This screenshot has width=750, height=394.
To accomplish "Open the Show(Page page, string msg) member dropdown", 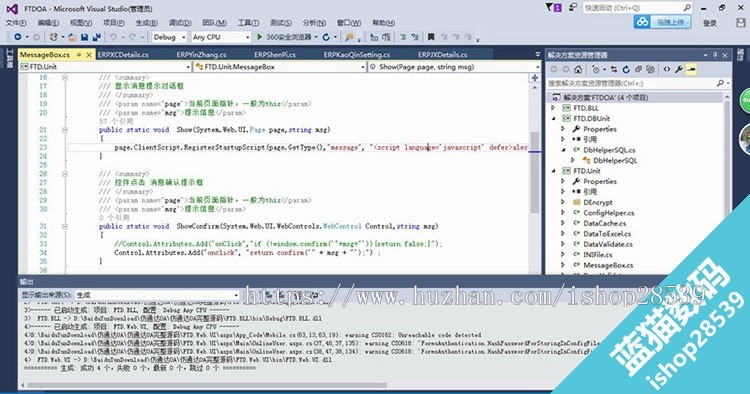I will (454, 67).
